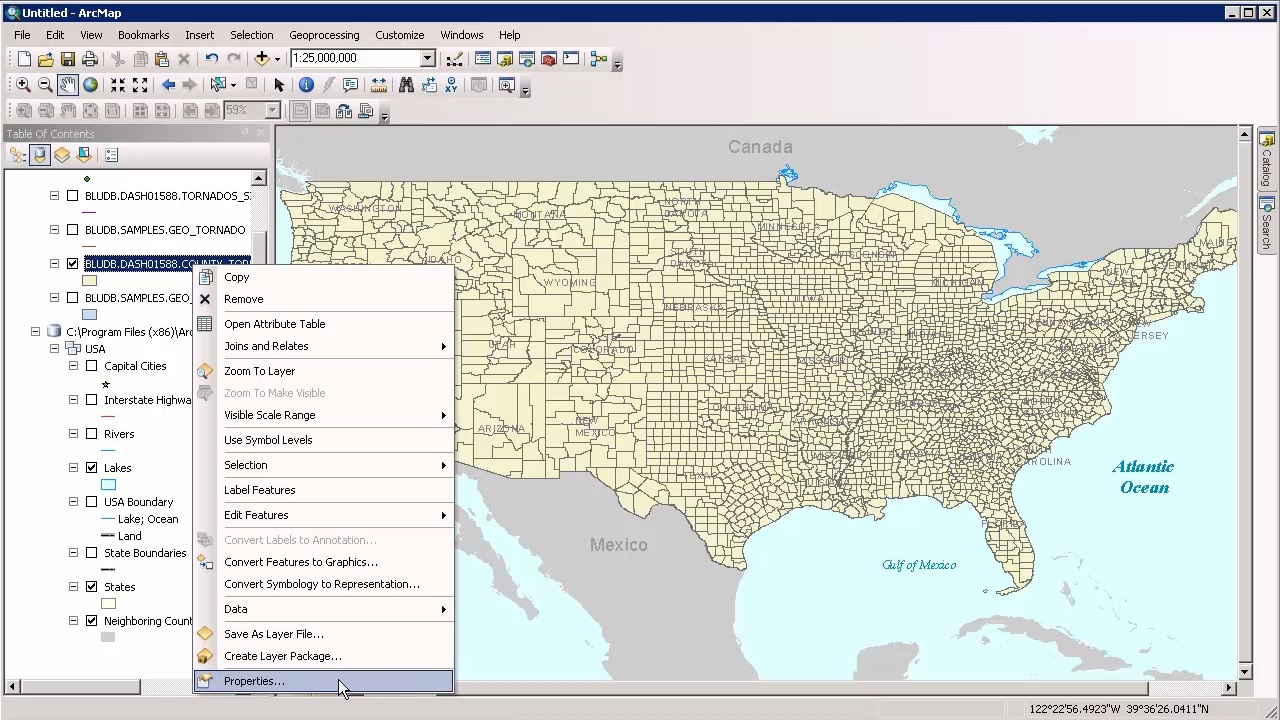The height and width of the screenshot is (720, 1280).
Task: Click the Print icon in toolbar
Action: (90, 59)
